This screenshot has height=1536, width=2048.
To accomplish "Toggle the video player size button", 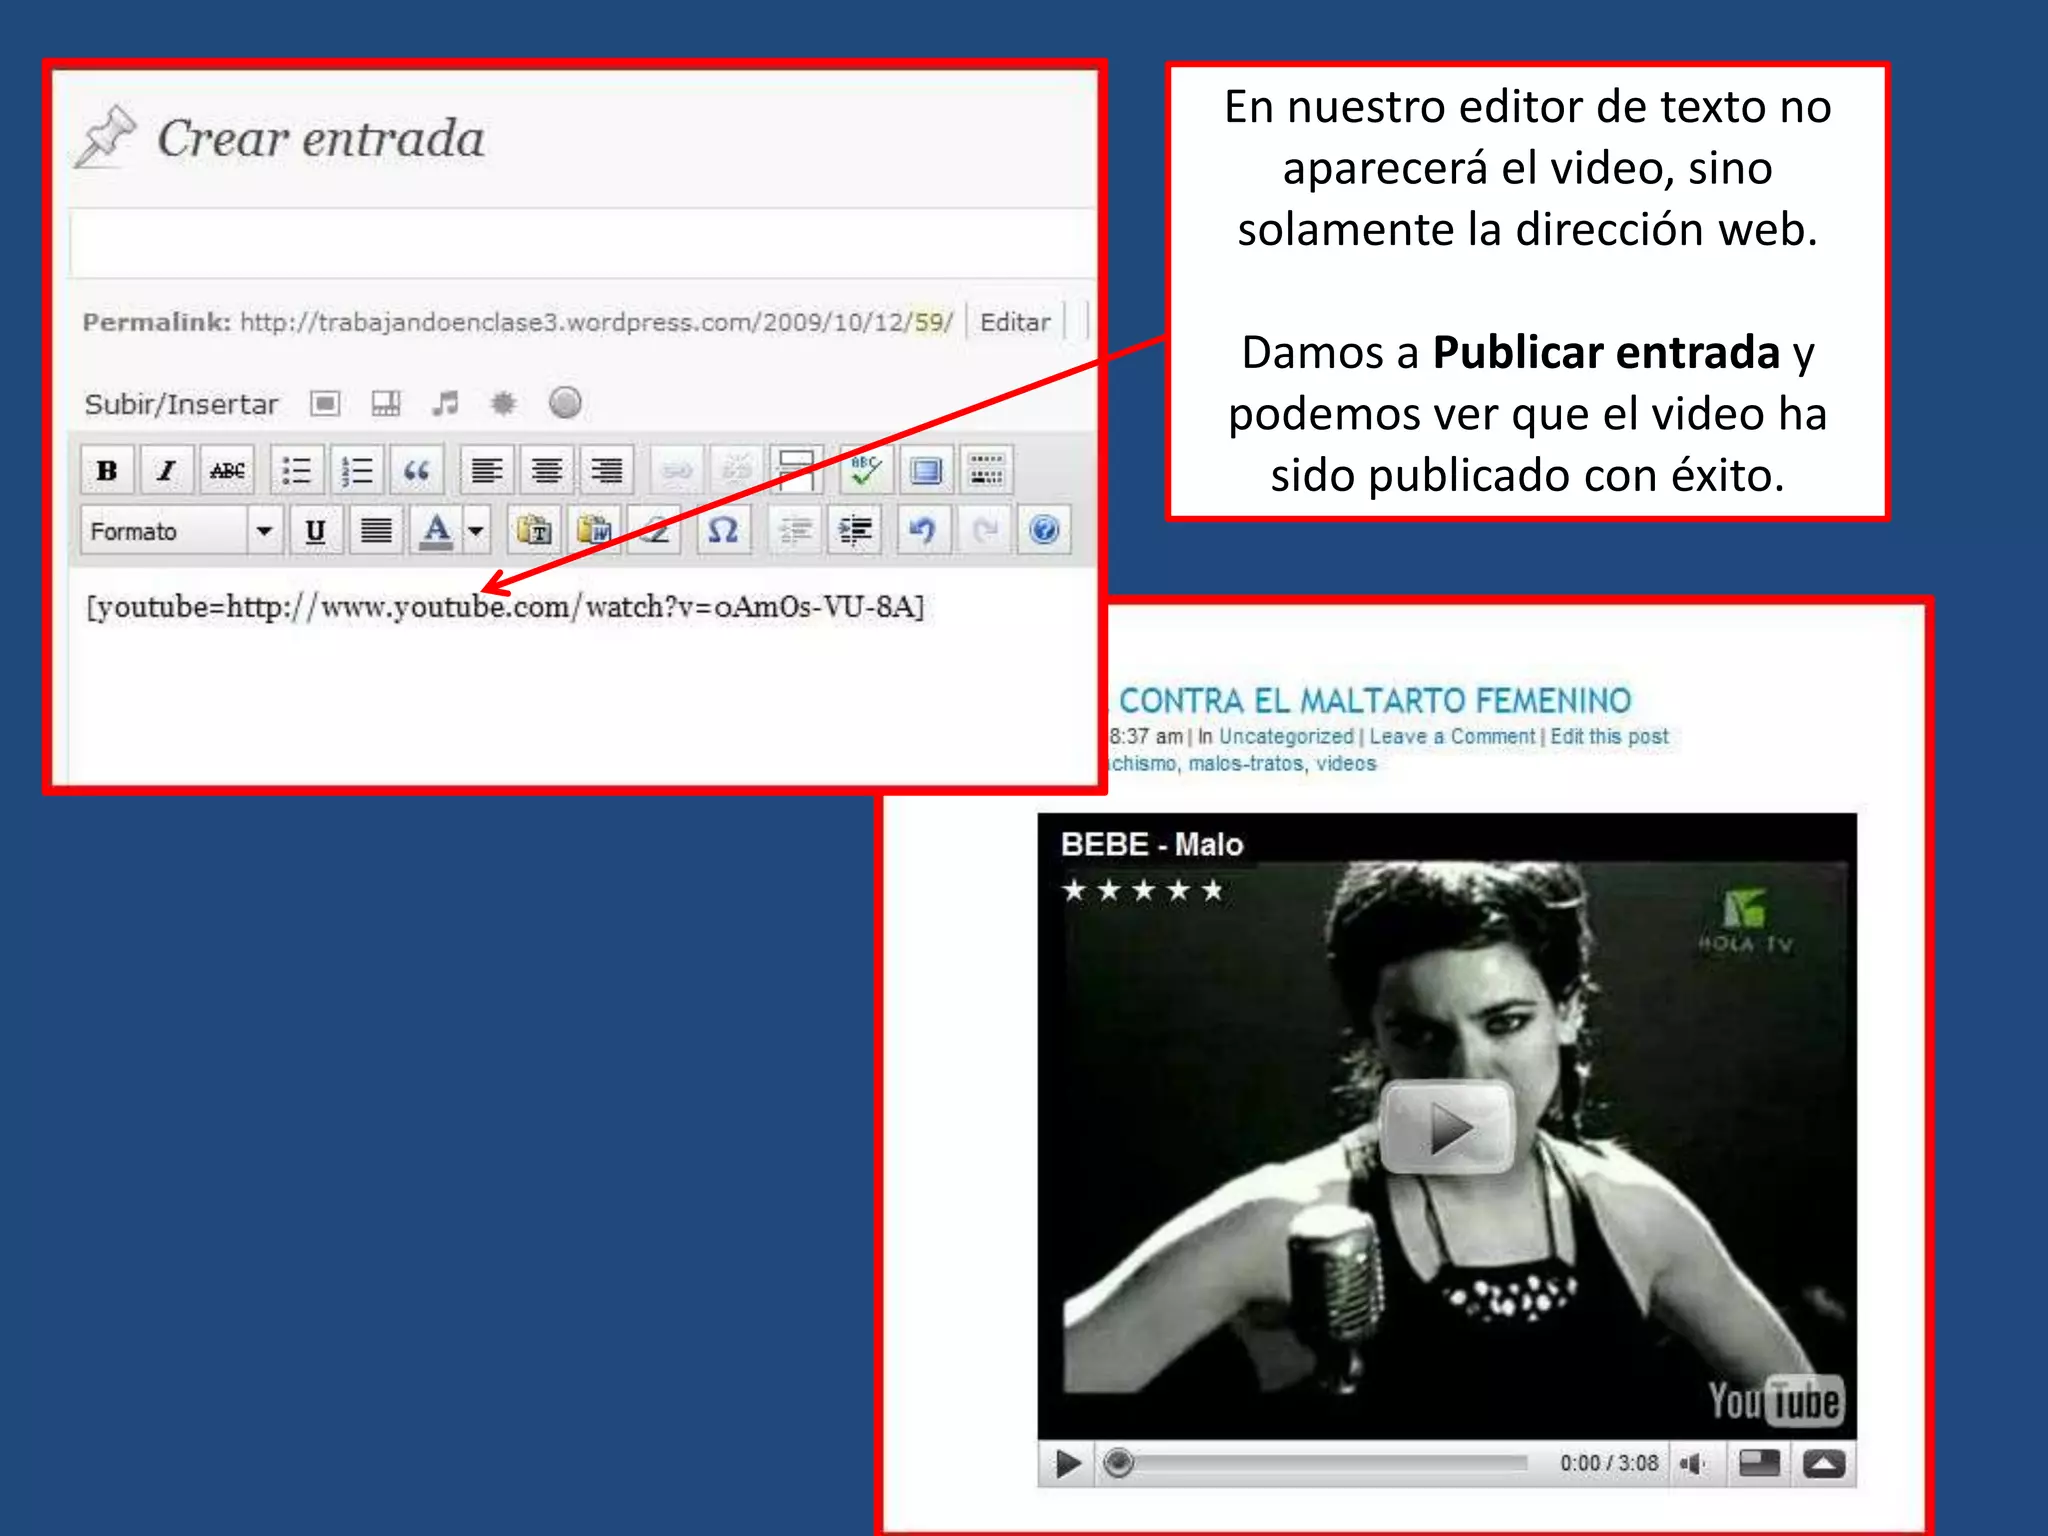I will pyautogui.click(x=1759, y=1464).
